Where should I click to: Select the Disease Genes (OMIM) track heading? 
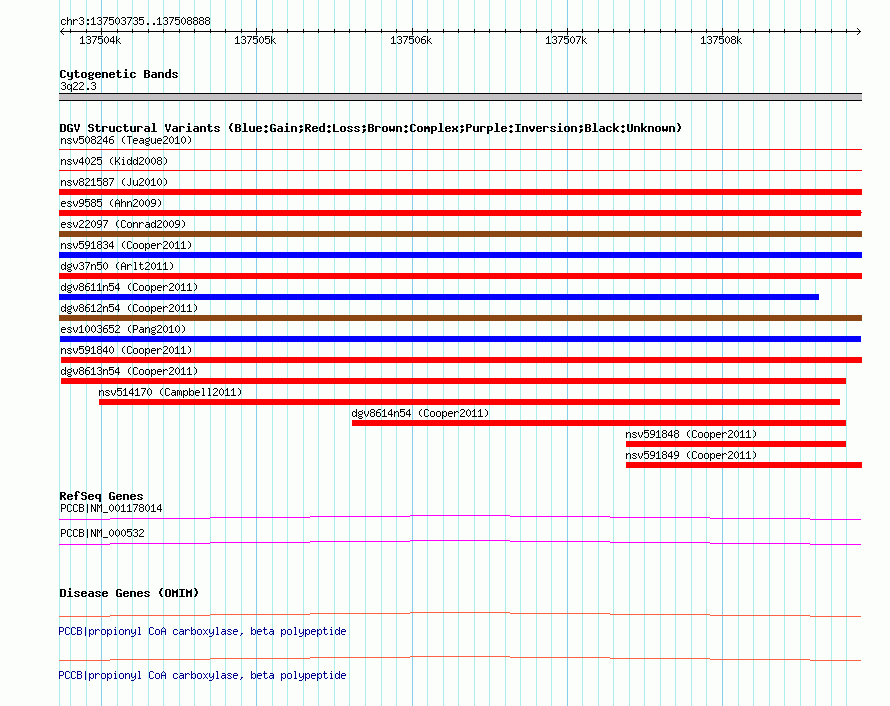(129, 593)
